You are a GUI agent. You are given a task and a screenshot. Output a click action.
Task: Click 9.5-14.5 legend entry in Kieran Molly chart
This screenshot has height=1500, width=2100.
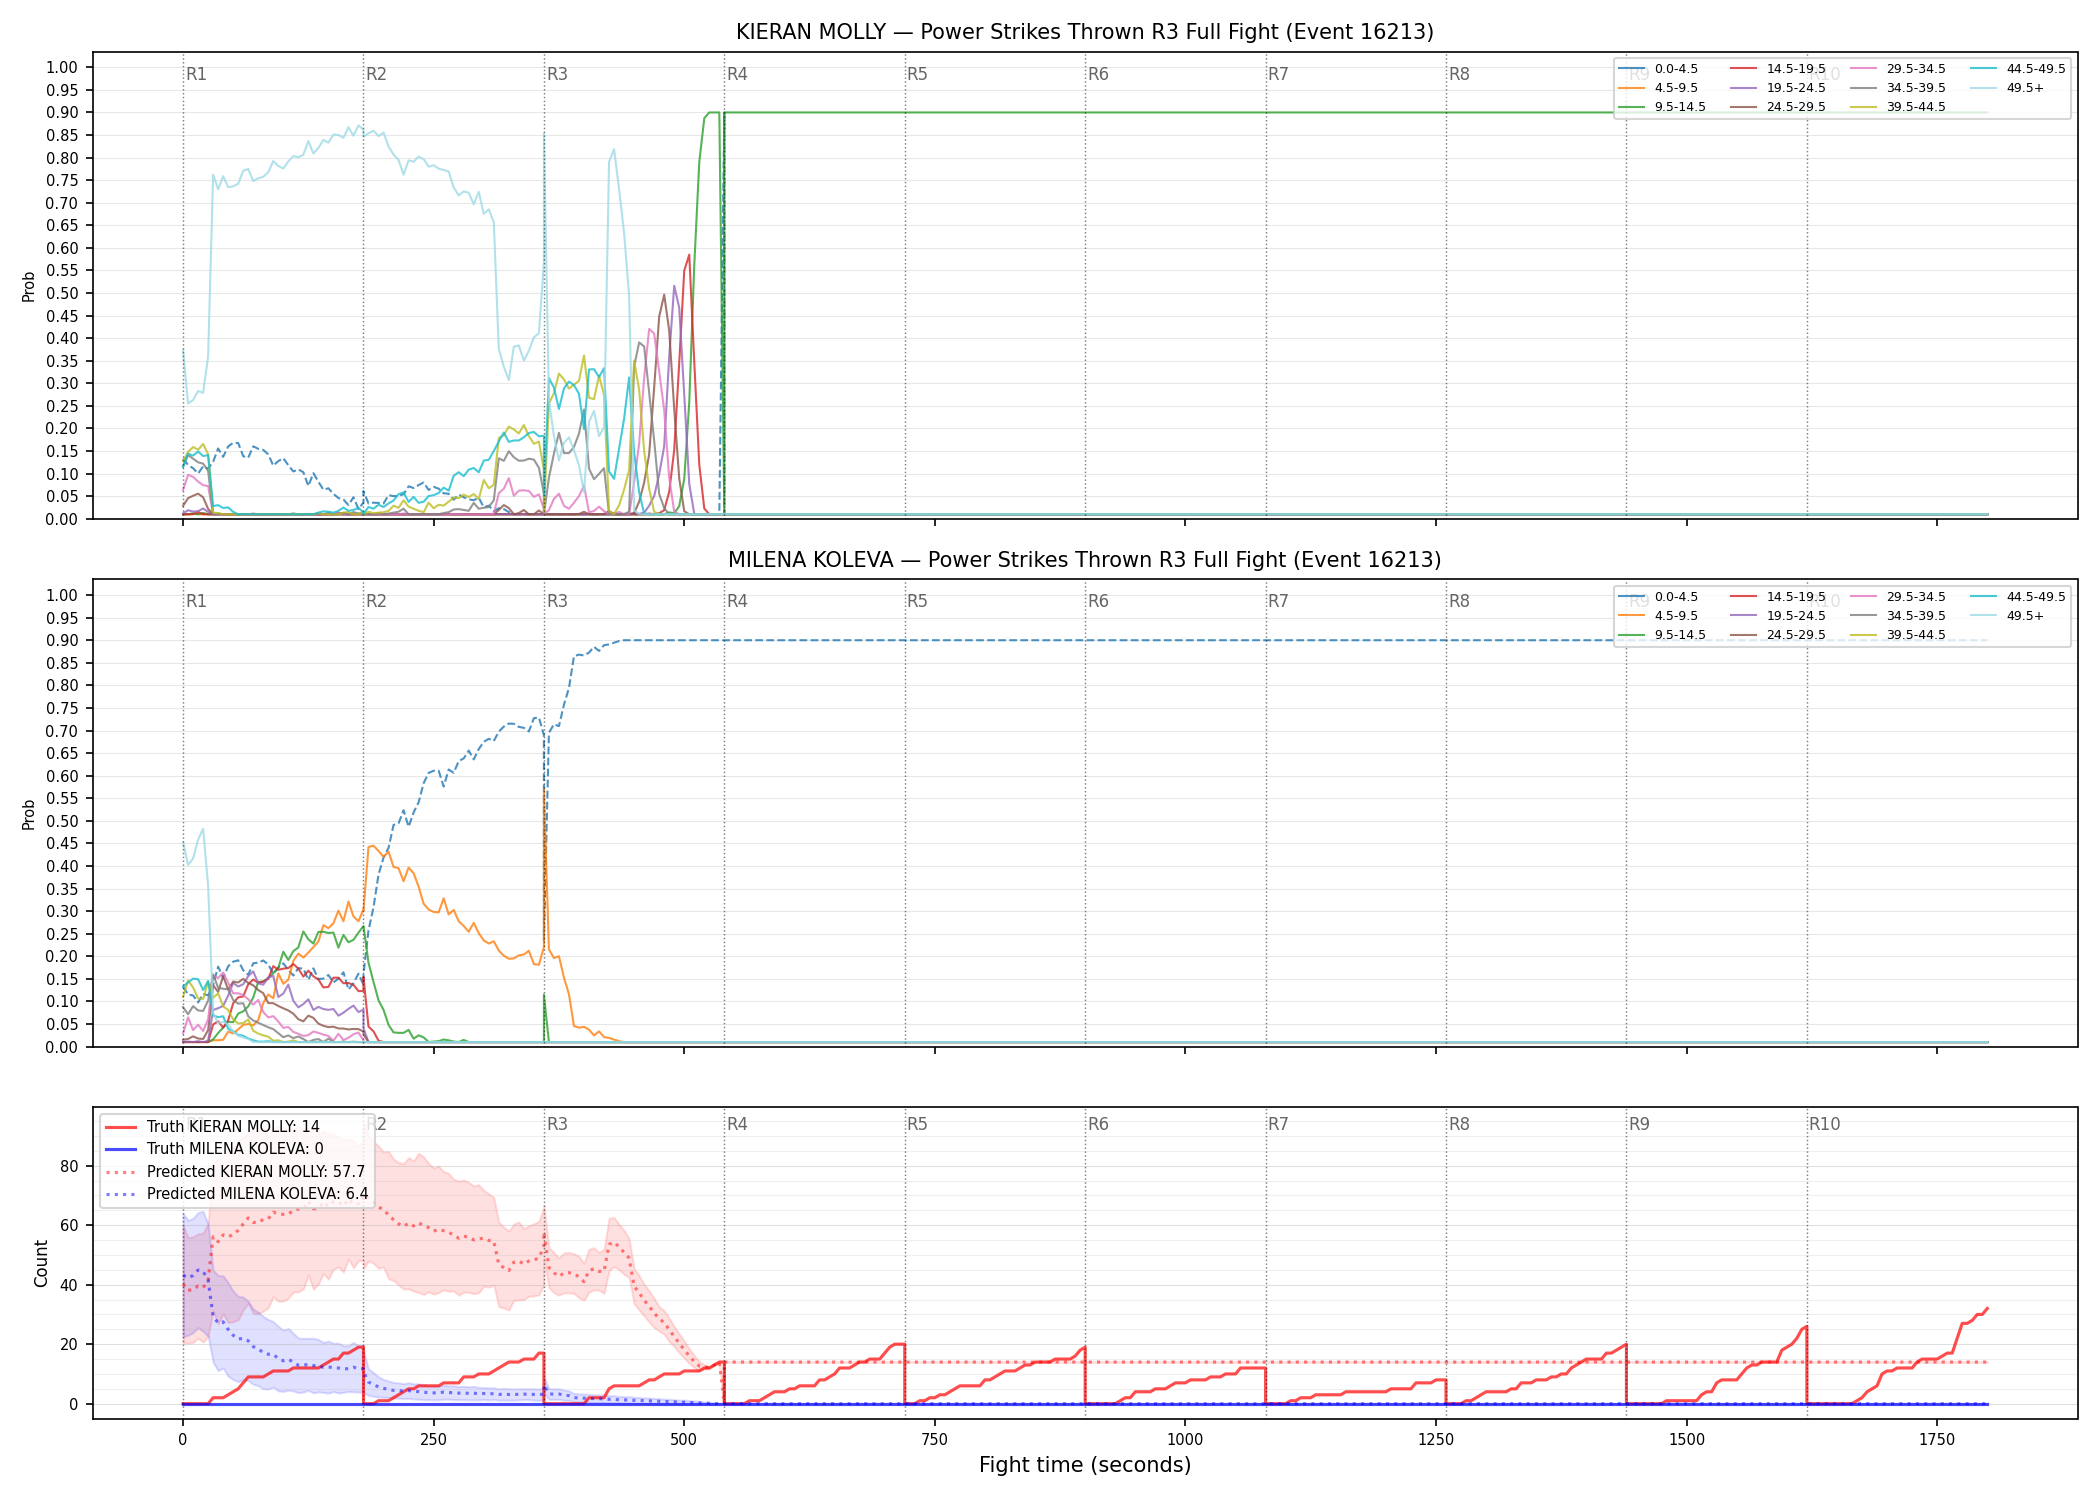pos(1661,107)
